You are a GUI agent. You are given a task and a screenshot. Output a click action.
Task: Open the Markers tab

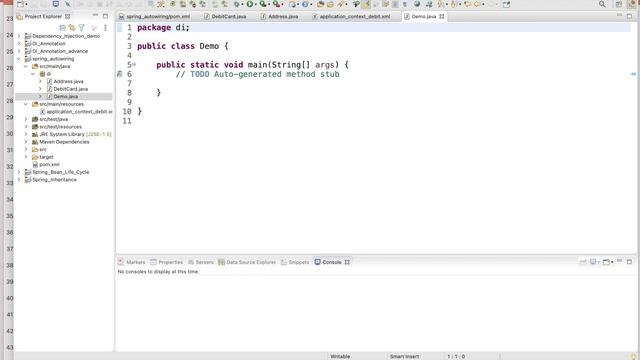131,262
